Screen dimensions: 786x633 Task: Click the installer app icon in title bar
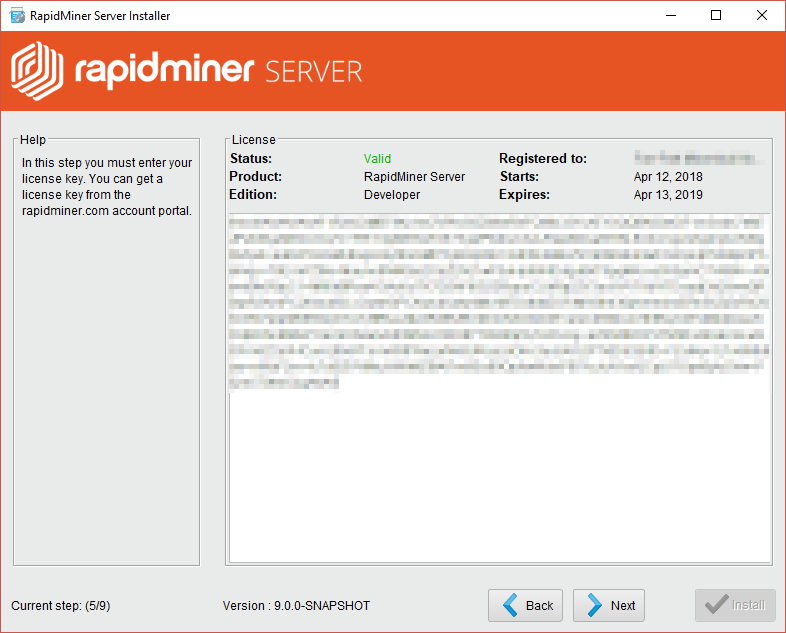tap(15, 15)
